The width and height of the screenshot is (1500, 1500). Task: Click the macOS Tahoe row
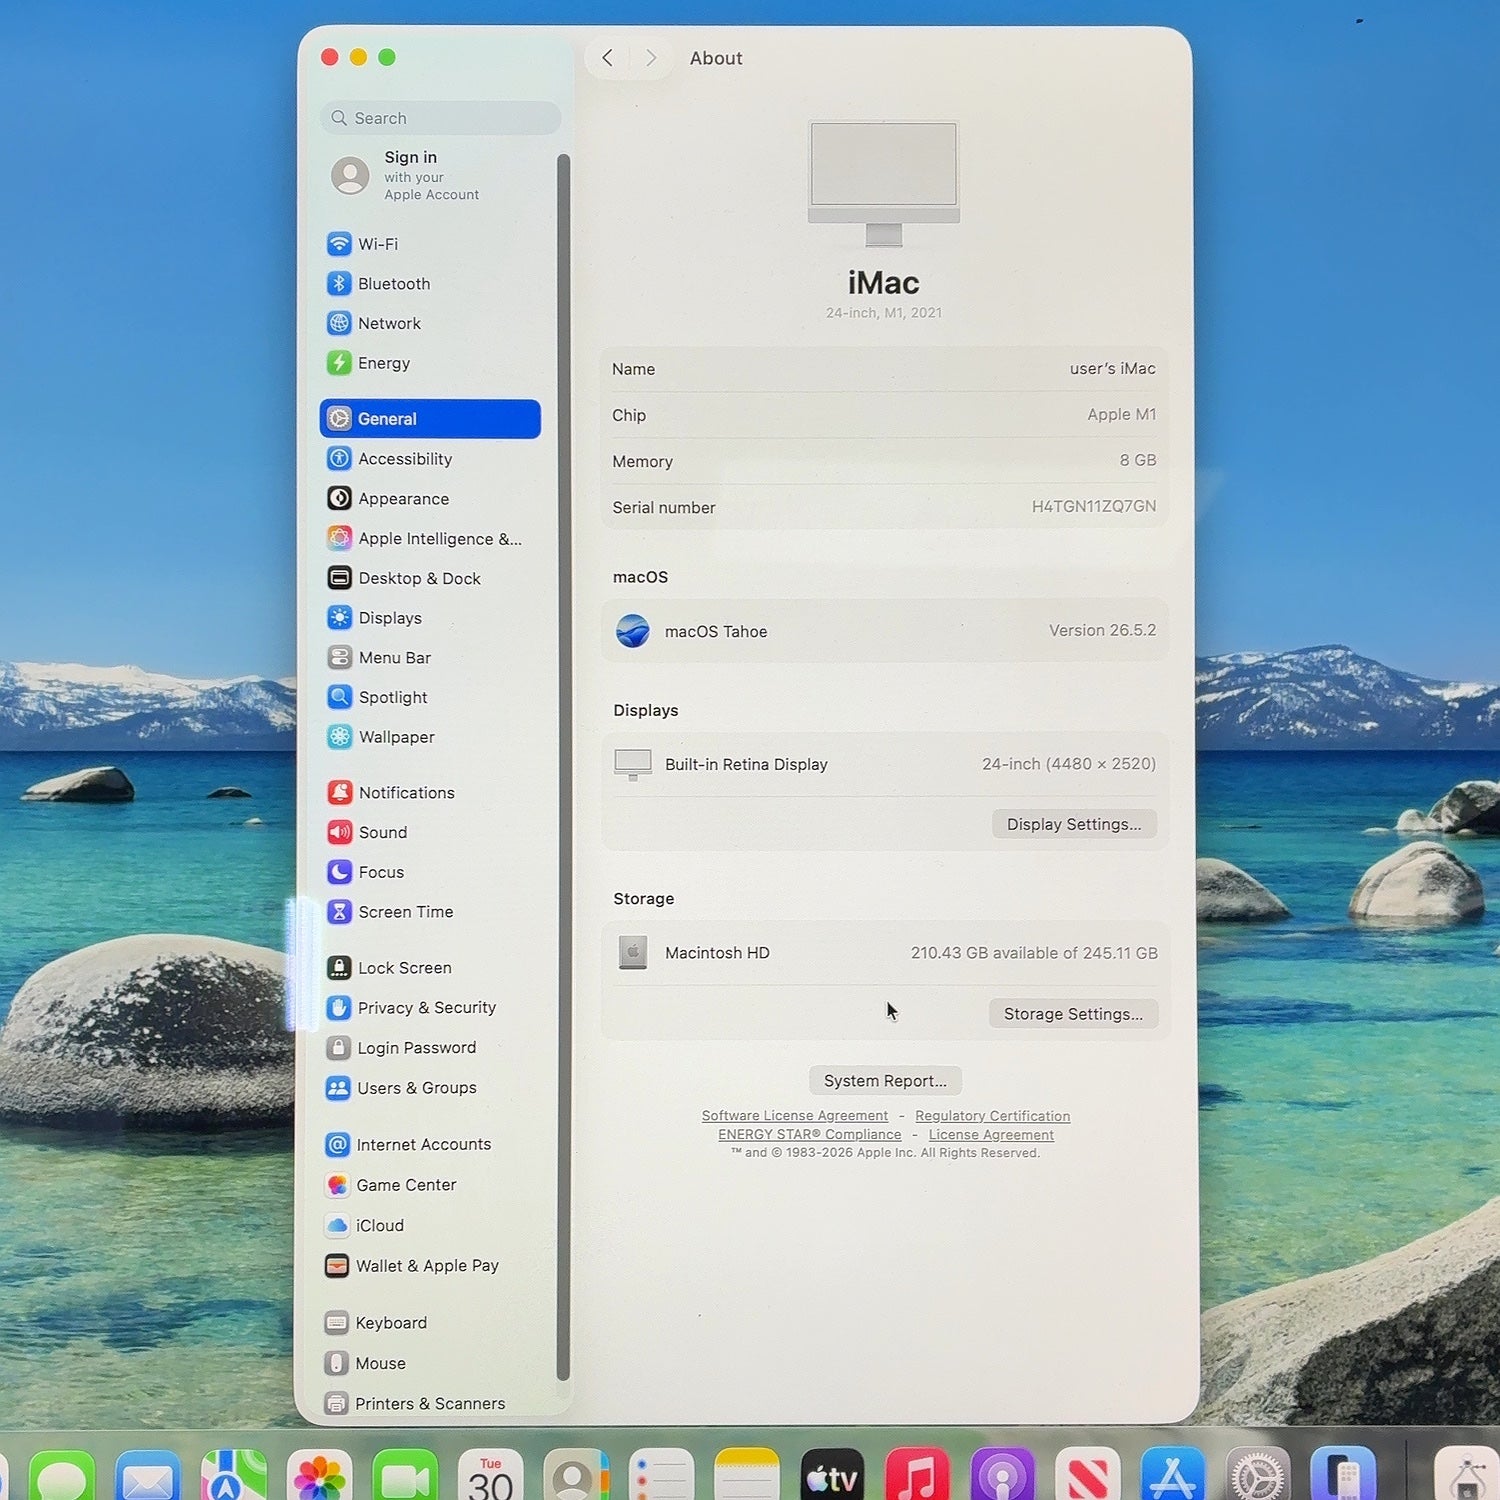(x=885, y=631)
